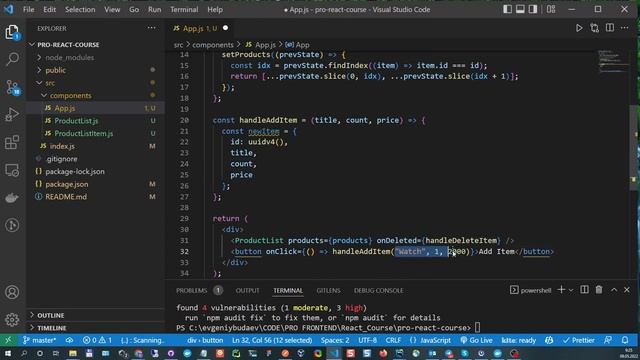The image size is (640, 360).
Task: Switch to the Output panel tab
Action: (247, 291)
